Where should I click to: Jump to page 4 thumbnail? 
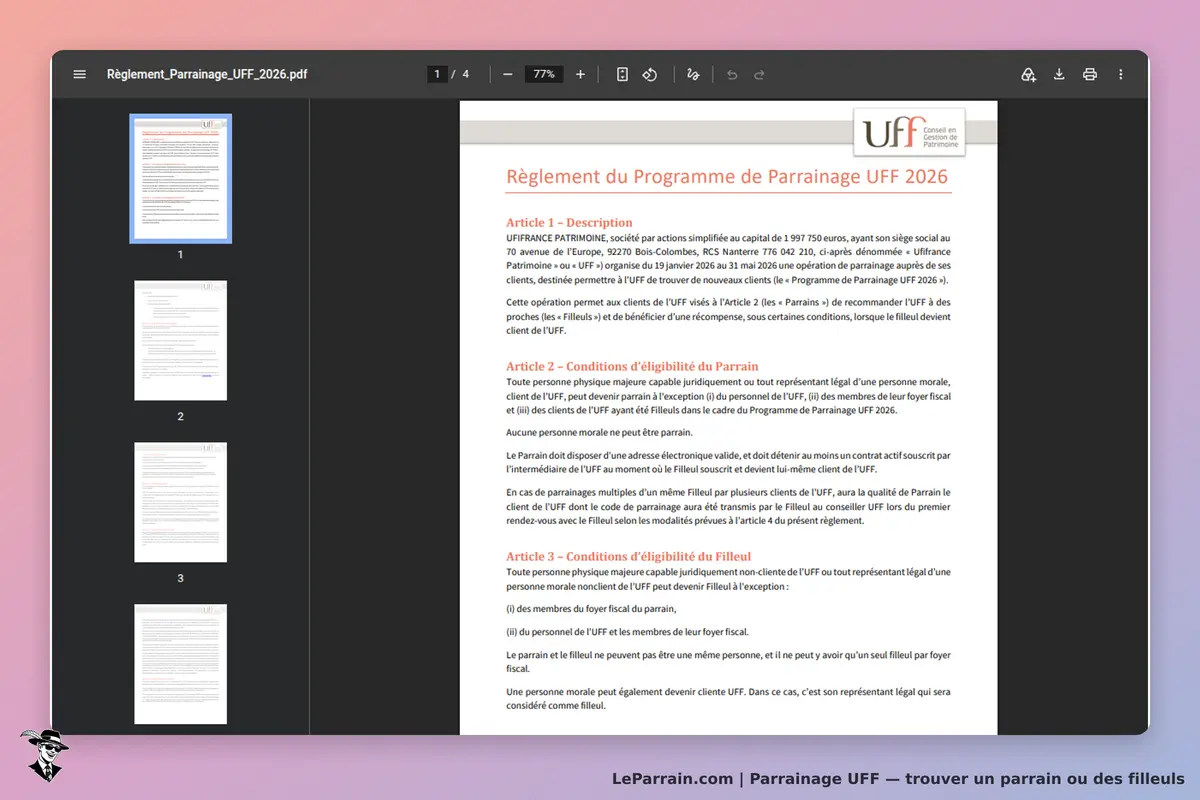pos(181,664)
